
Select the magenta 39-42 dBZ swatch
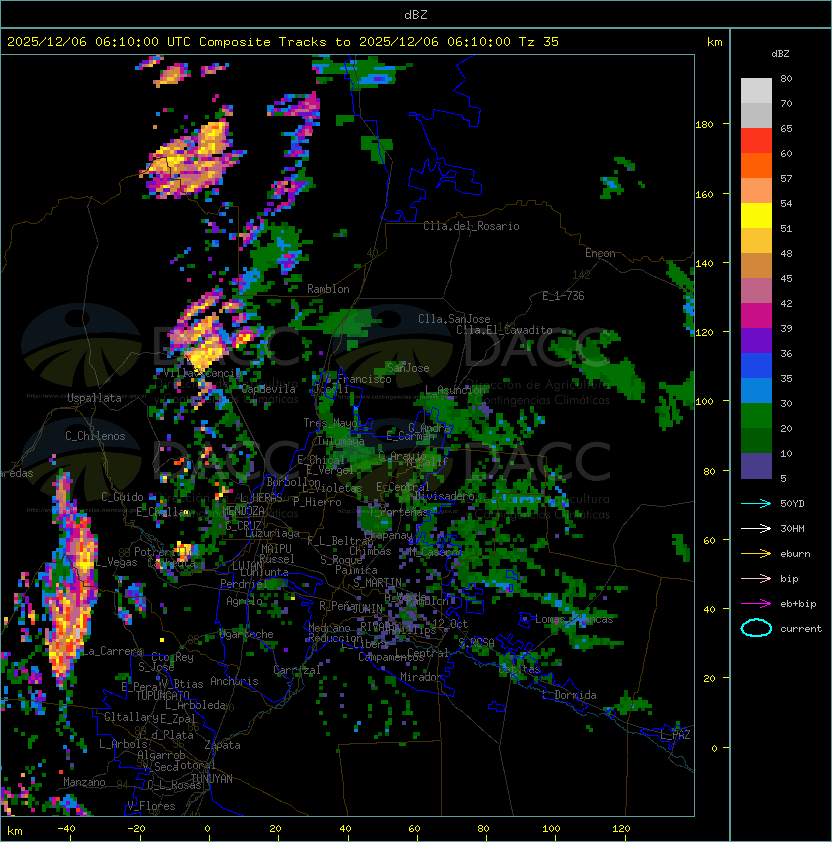coord(756,315)
